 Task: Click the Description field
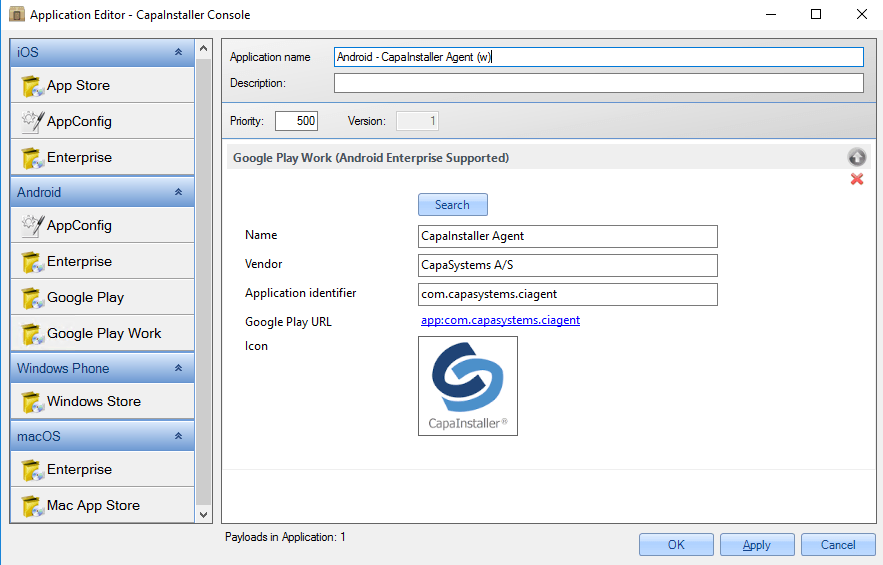coord(599,83)
